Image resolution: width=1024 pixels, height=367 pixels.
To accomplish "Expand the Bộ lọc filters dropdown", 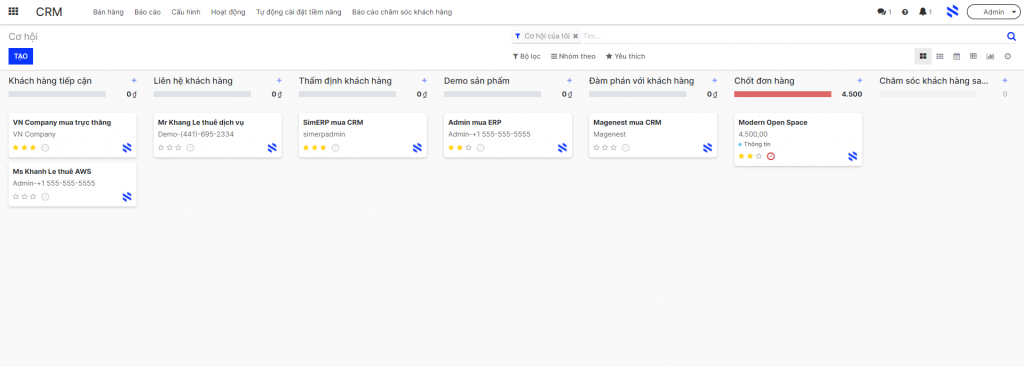I will tap(526, 56).
